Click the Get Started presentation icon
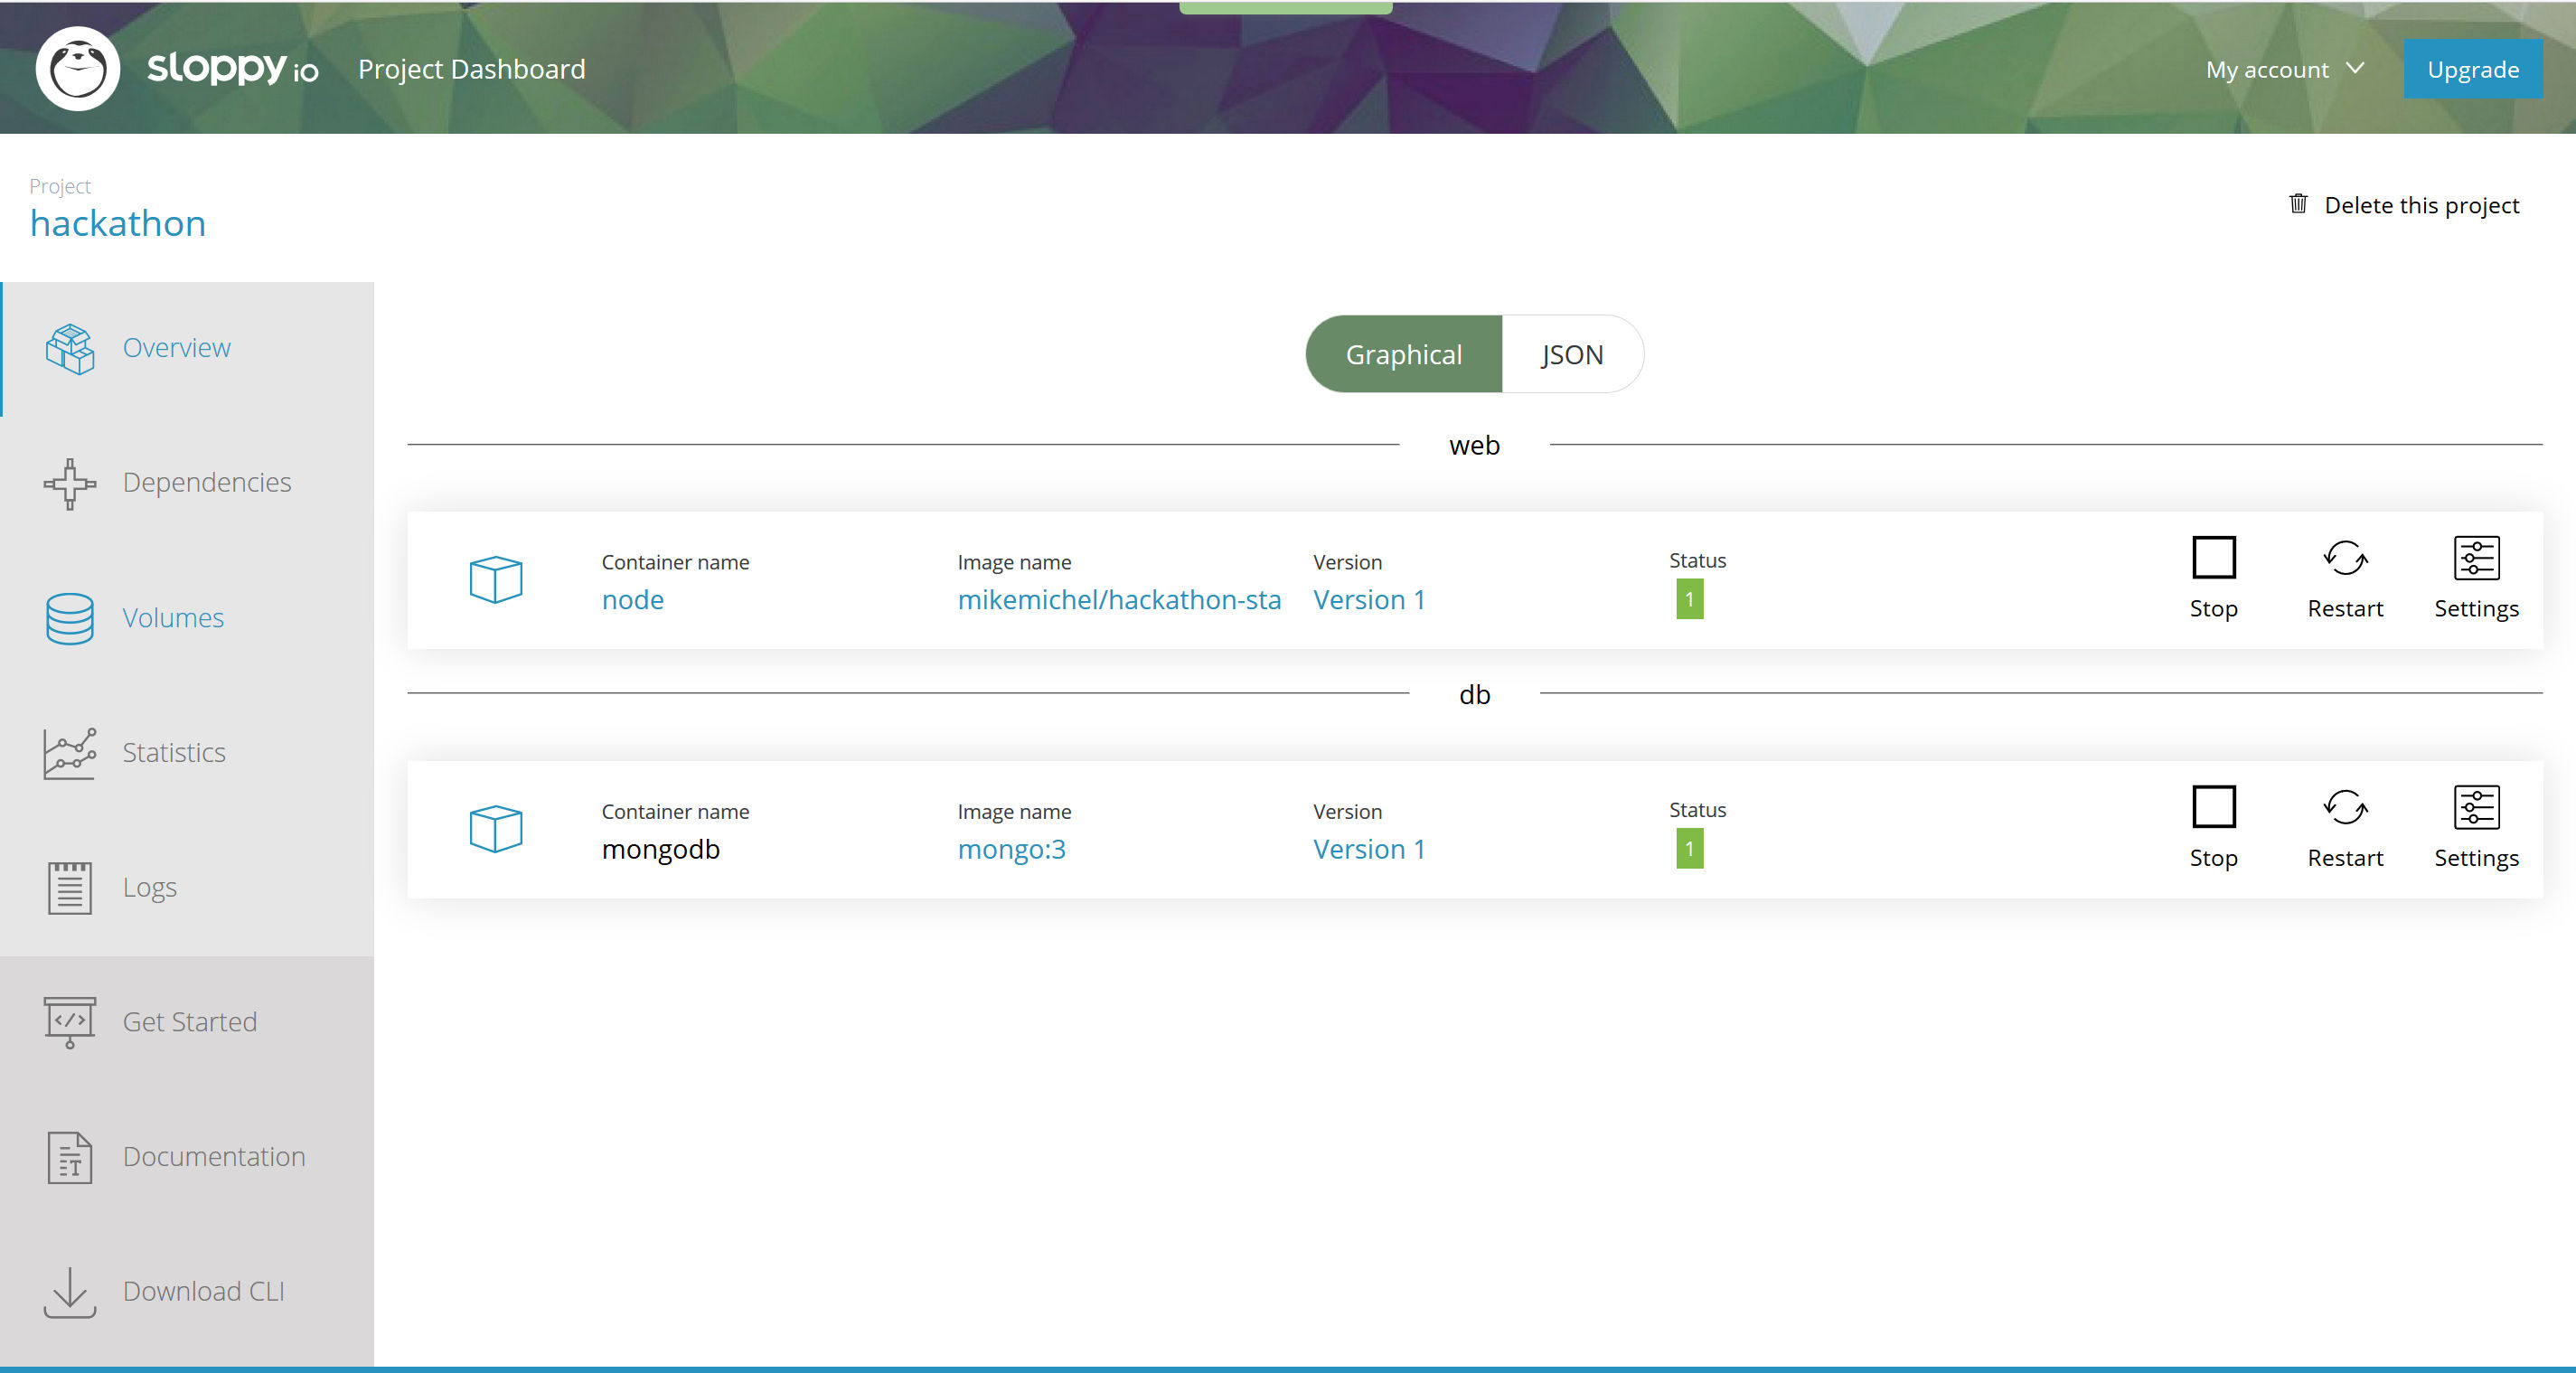This screenshot has width=2576, height=1373. (70, 1022)
